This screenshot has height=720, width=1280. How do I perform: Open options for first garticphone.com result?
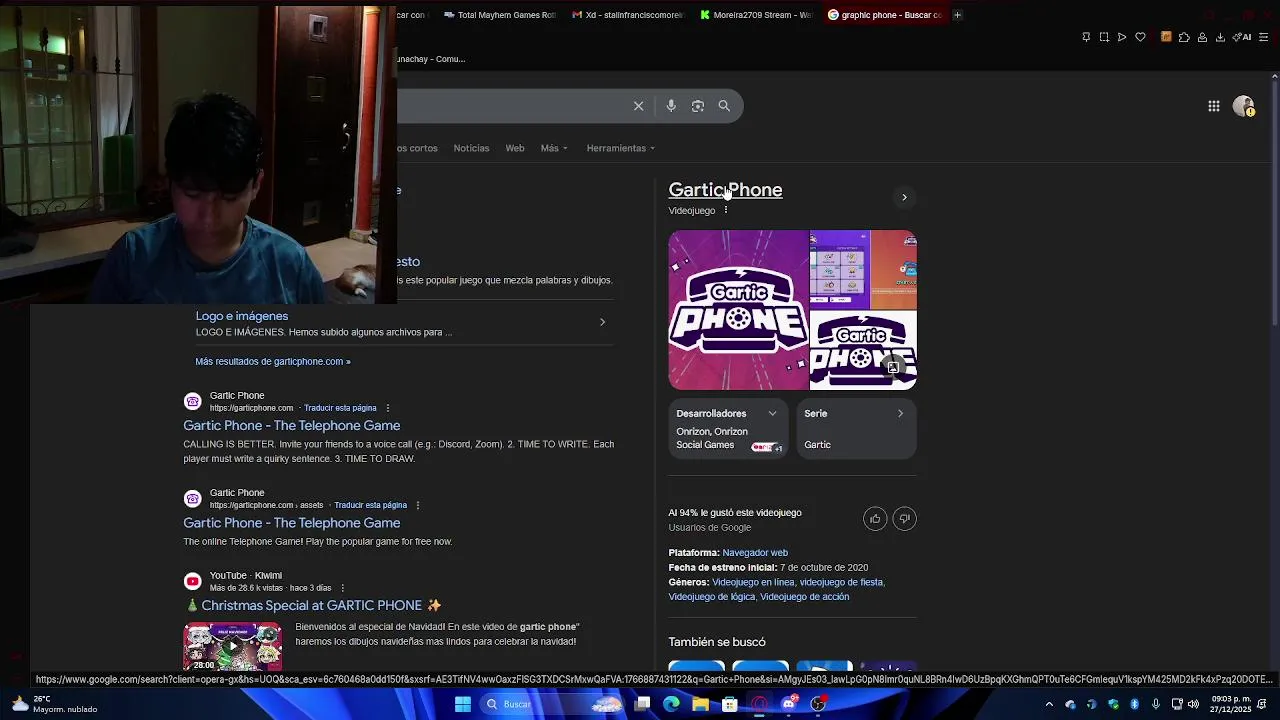[388, 408]
